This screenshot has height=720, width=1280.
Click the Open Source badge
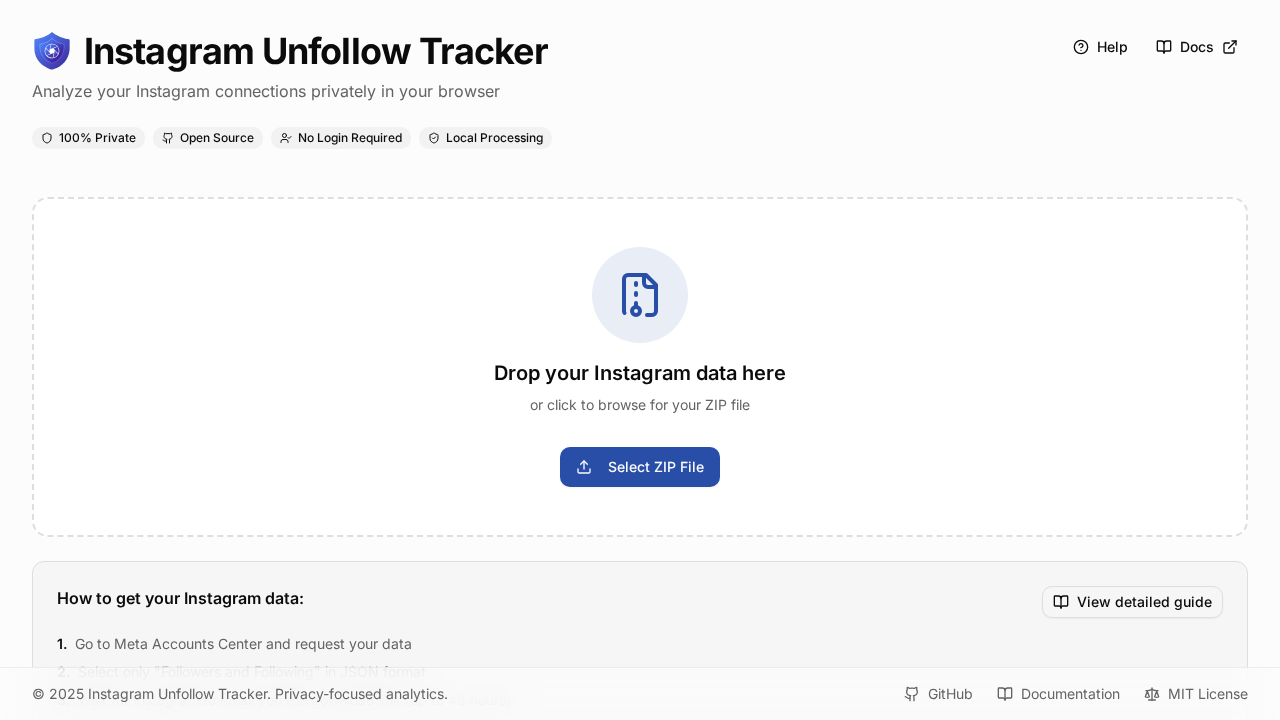(207, 138)
